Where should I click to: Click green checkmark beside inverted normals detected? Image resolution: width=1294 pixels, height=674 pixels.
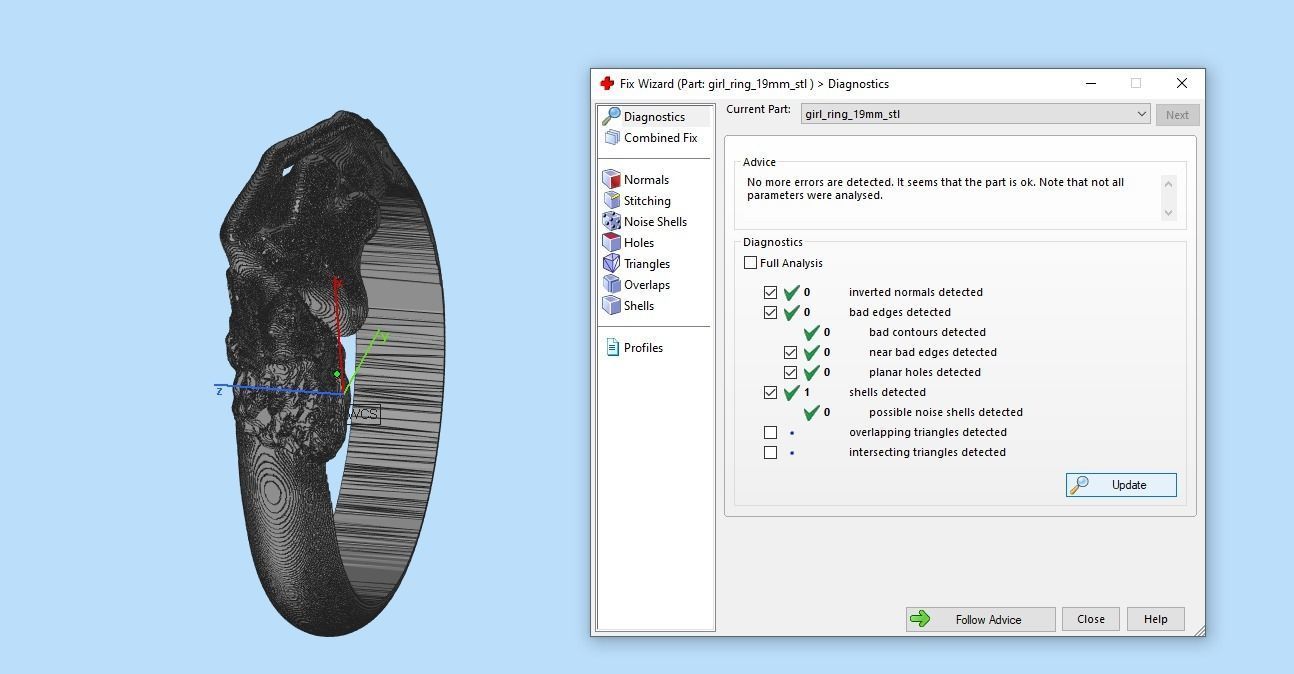[x=792, y=292]
